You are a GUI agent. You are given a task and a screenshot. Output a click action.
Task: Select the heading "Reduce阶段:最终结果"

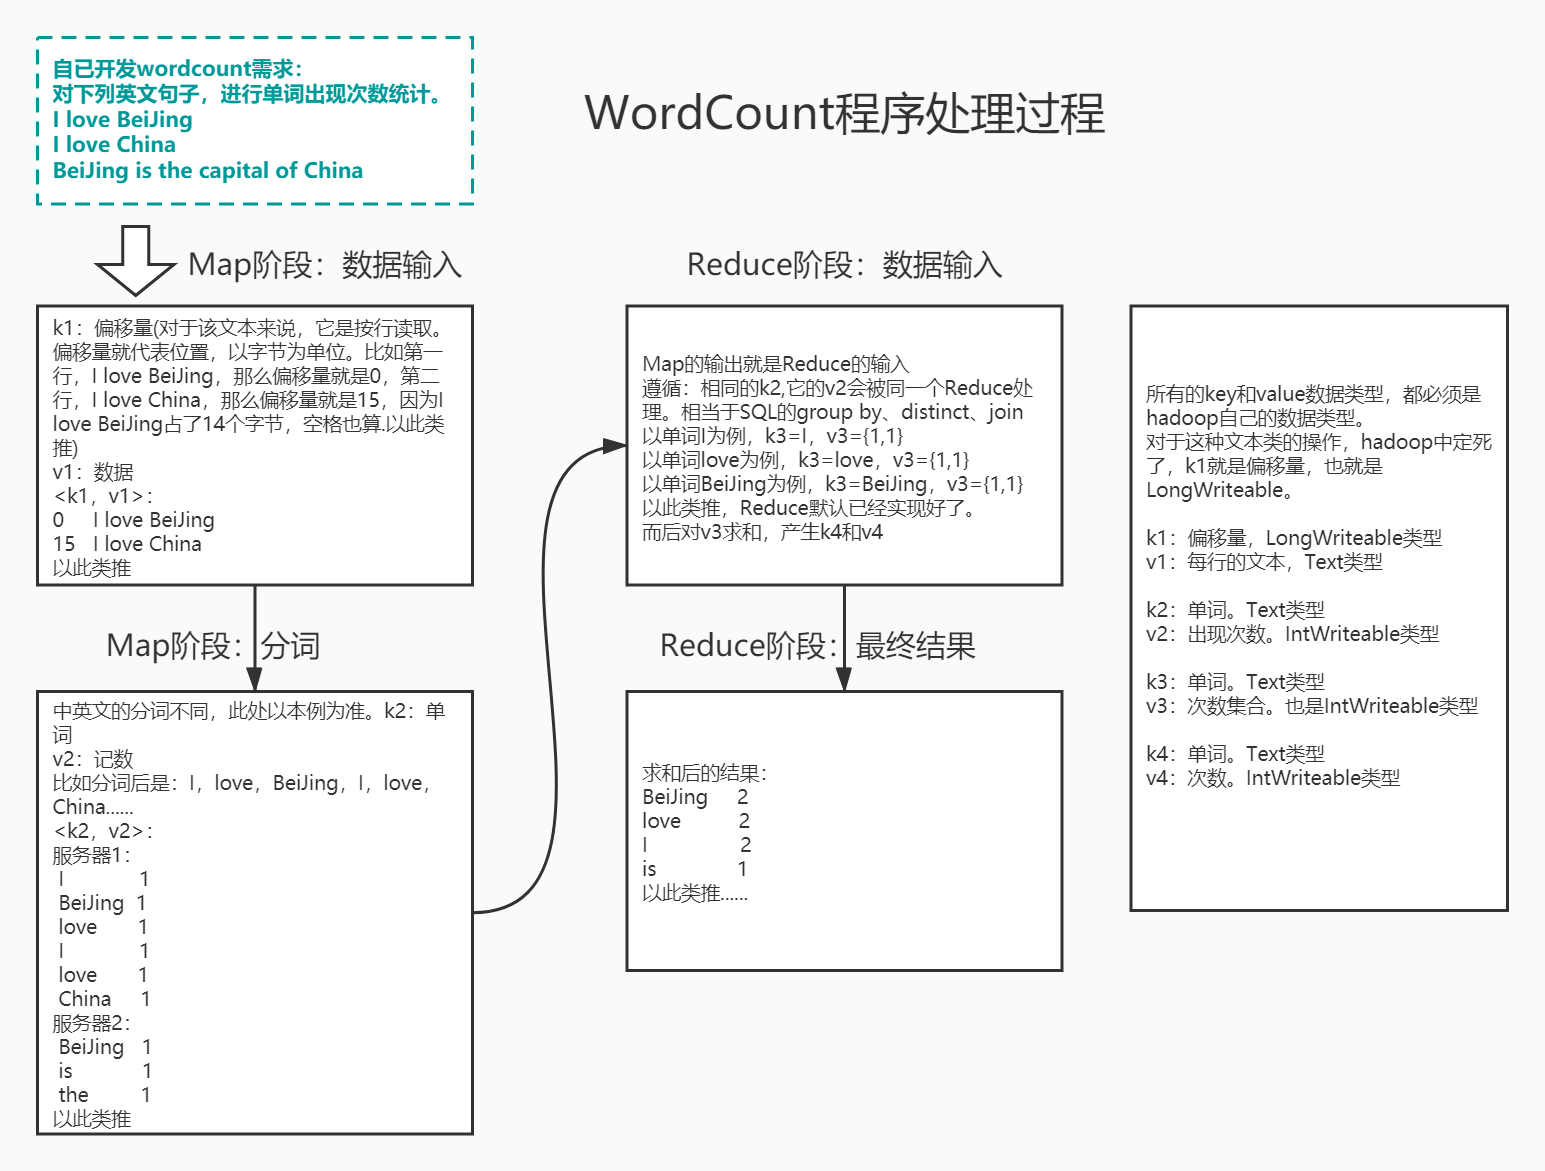(818, 646)
